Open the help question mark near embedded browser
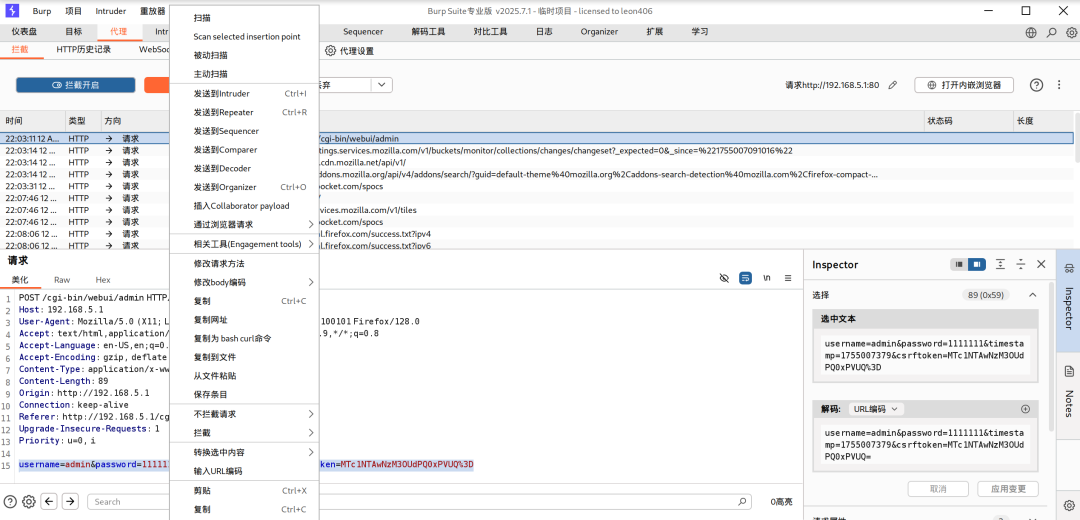The image size is (1080, 520). pos(1036,85)
